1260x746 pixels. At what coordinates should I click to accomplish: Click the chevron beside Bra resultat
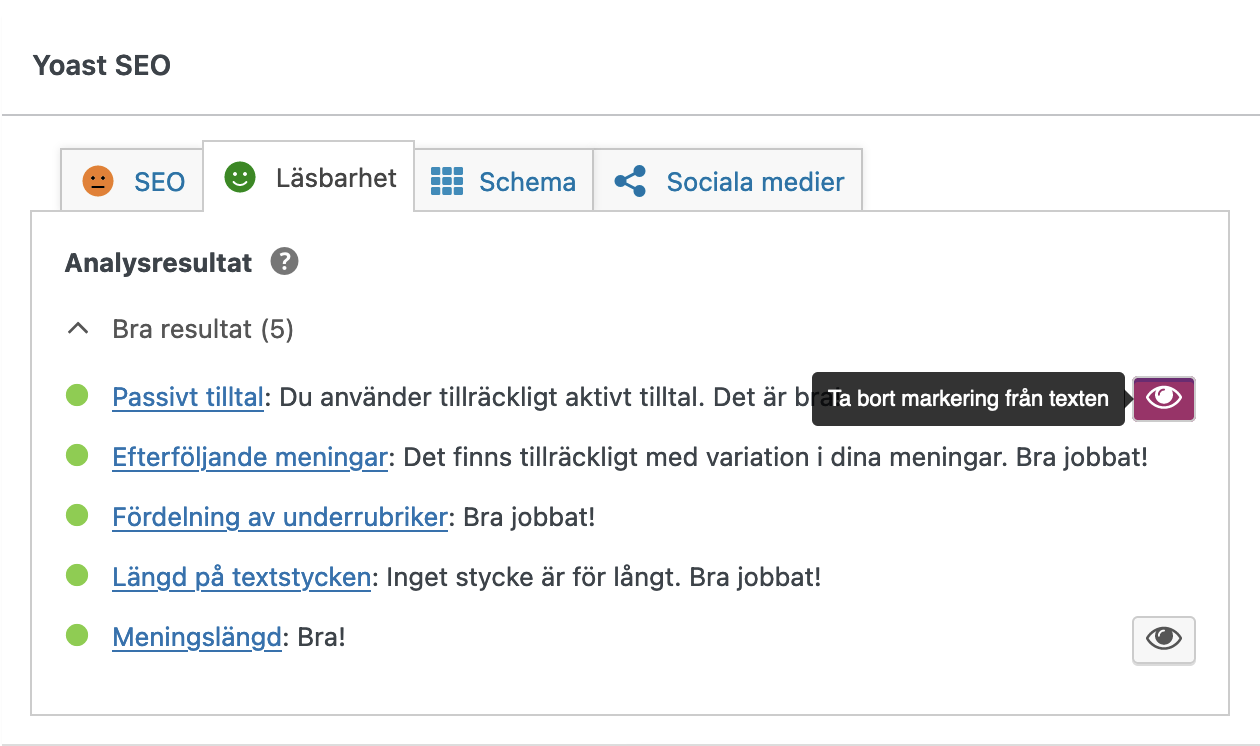pyautogui.click(x=78, y=328)
